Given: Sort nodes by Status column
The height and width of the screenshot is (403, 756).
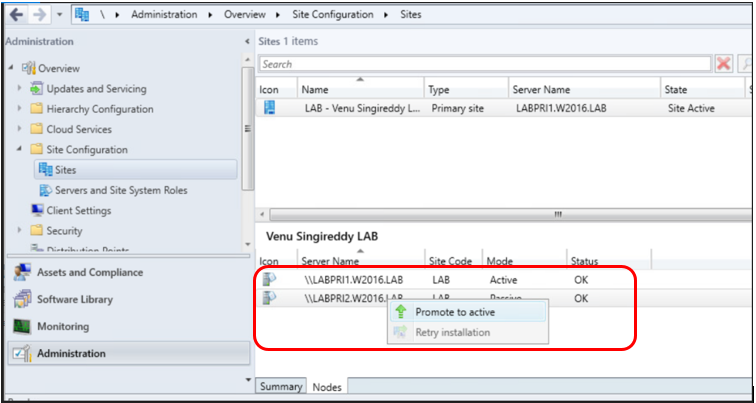Looking at the screenshot, I should (608, 261).
